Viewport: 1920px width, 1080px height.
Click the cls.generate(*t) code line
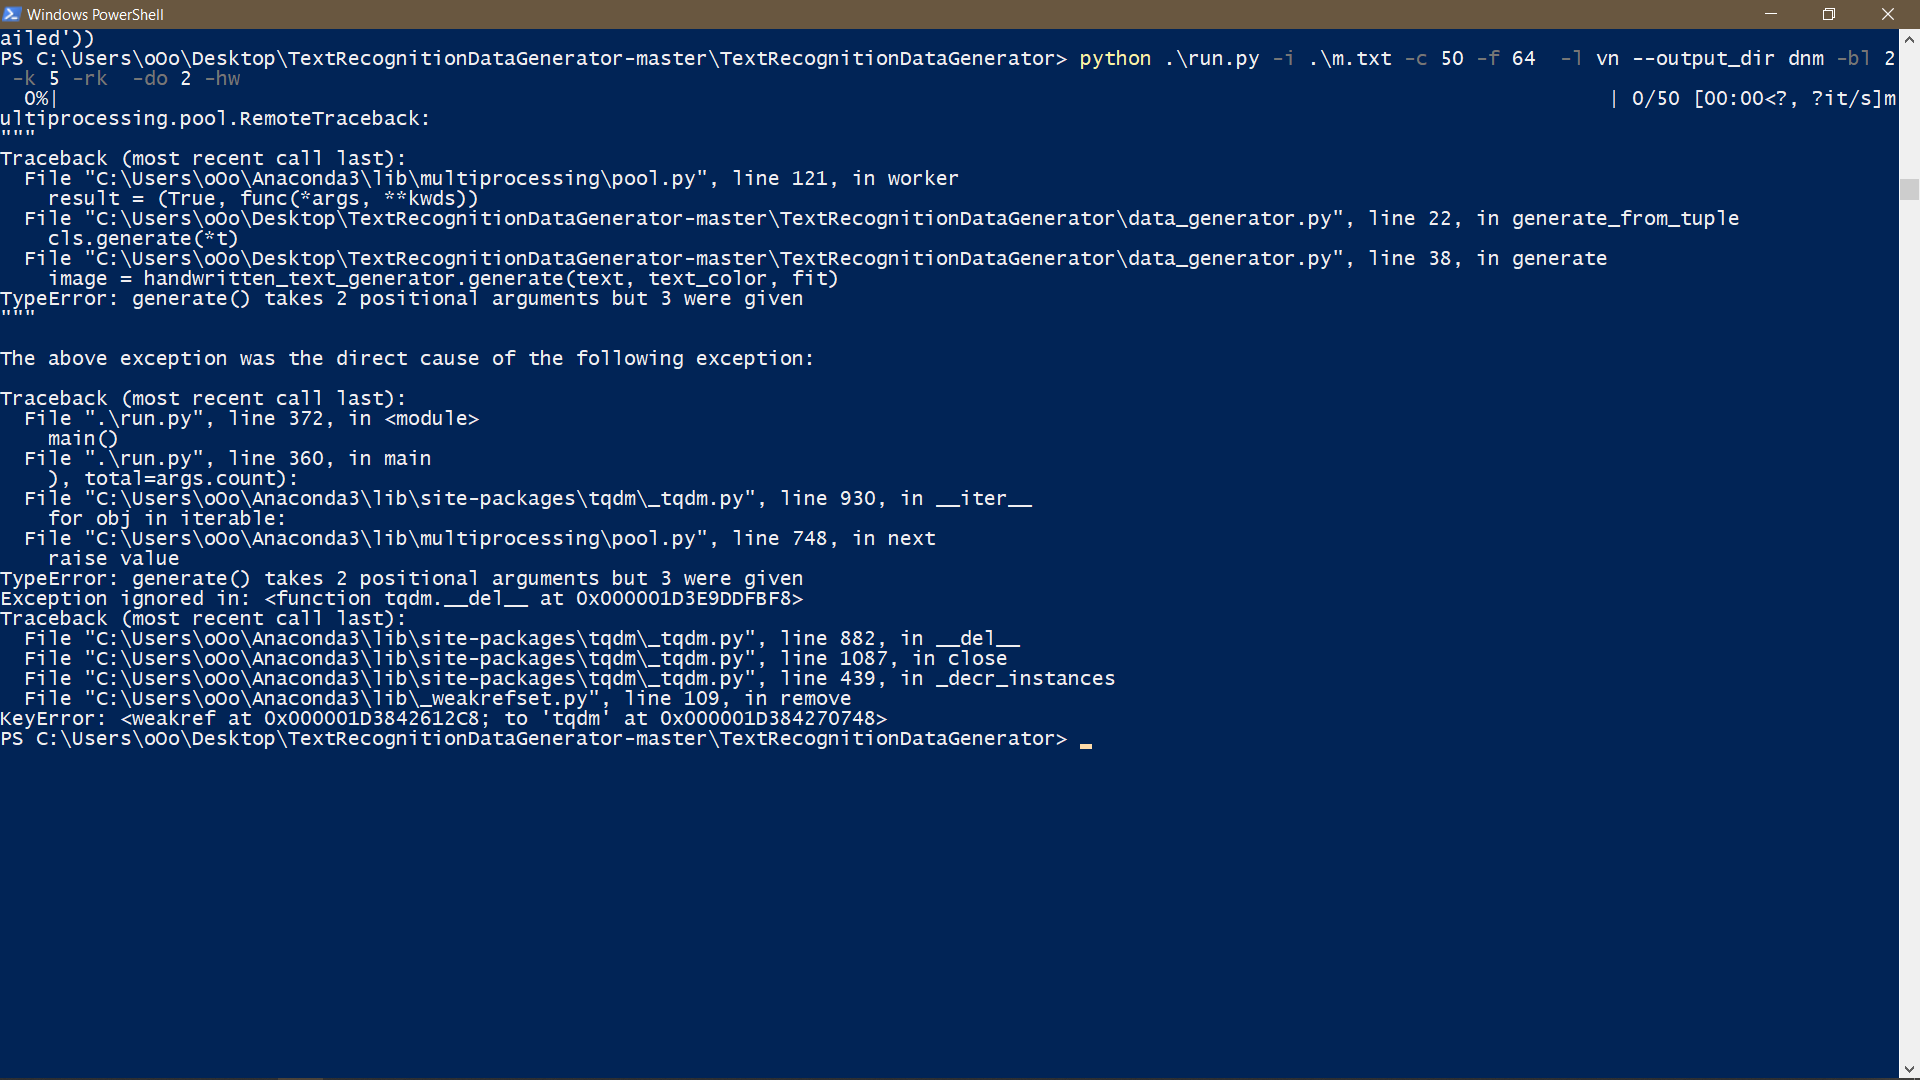click(143, 238)
